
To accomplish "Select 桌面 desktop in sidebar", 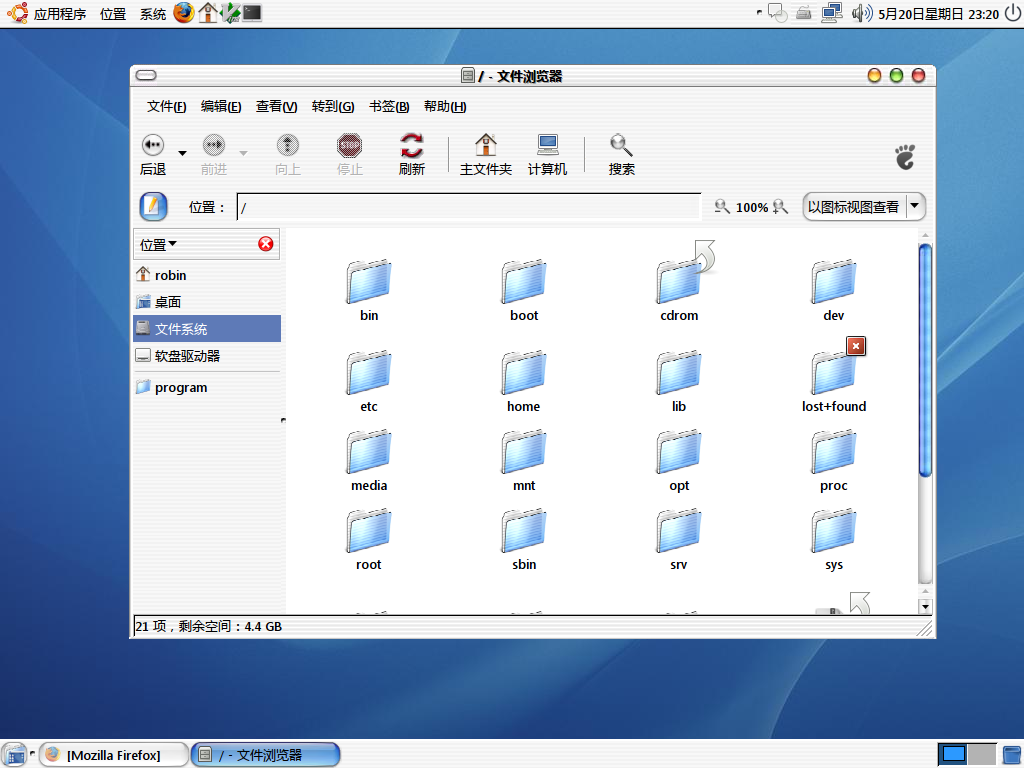I will 207,302.
